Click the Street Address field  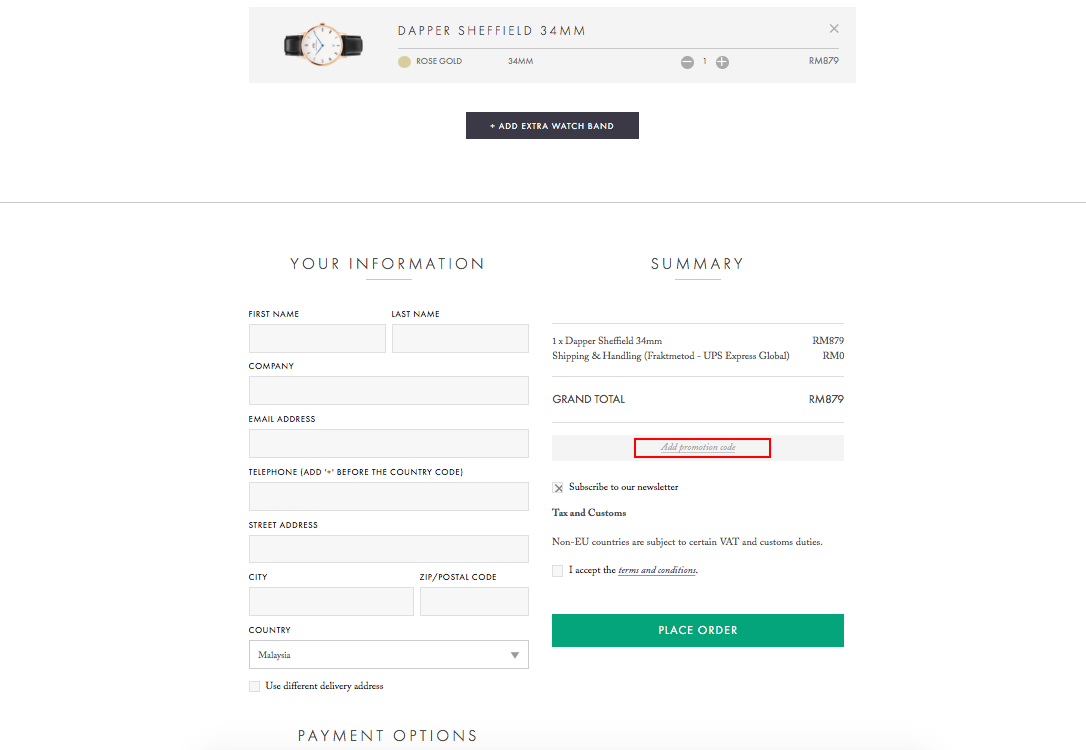(x=389, y=548)
